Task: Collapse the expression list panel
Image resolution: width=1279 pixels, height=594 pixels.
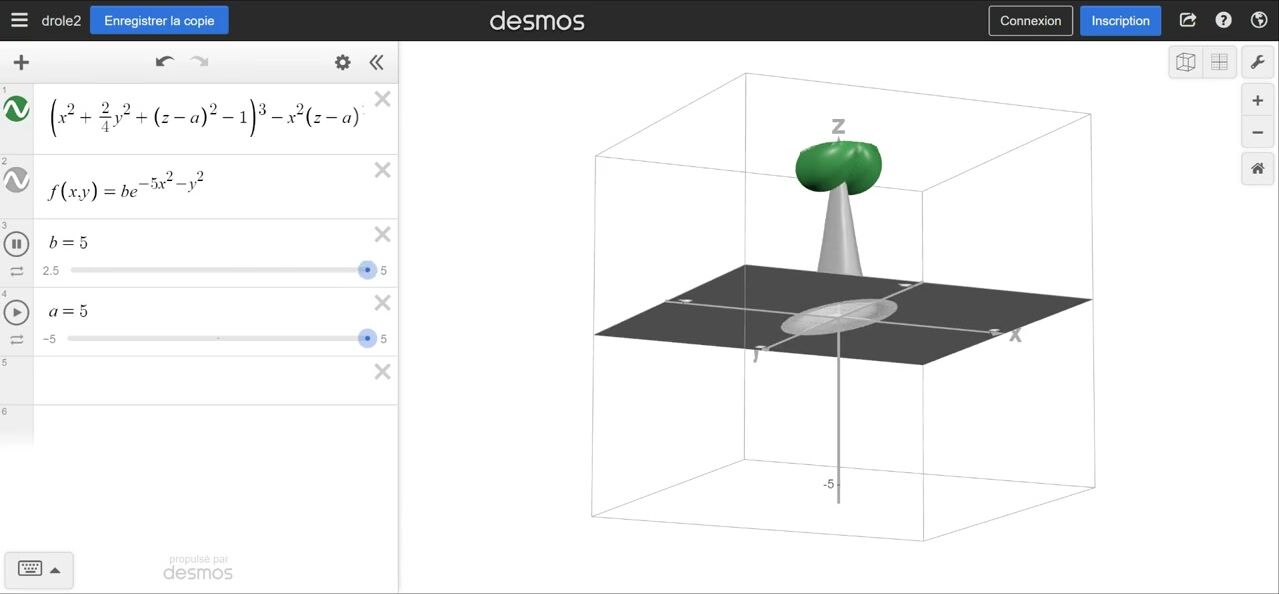Action: click(376, 62)
